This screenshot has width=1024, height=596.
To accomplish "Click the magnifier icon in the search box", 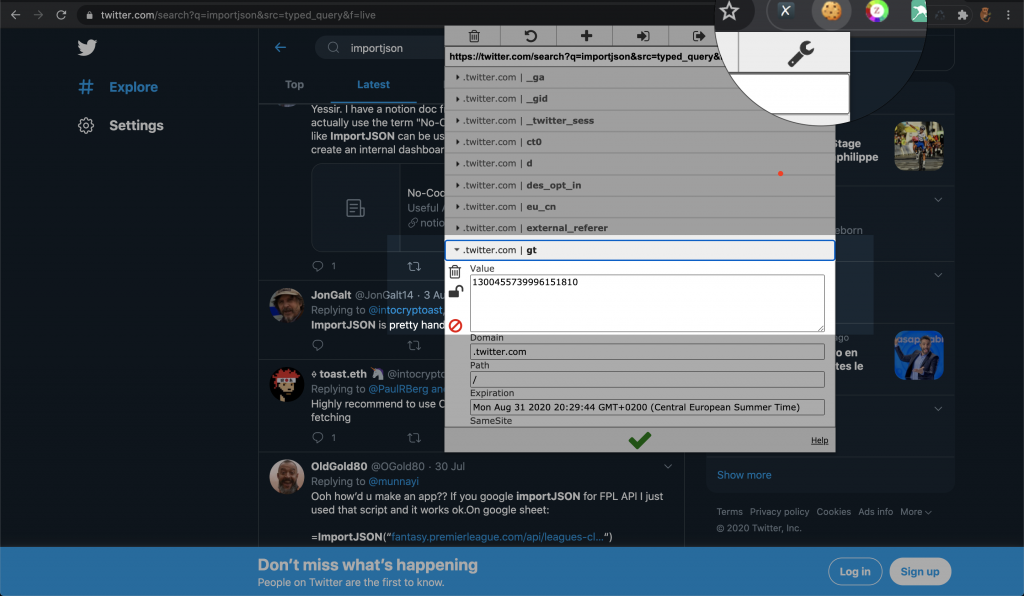I will tap(333, 48).
